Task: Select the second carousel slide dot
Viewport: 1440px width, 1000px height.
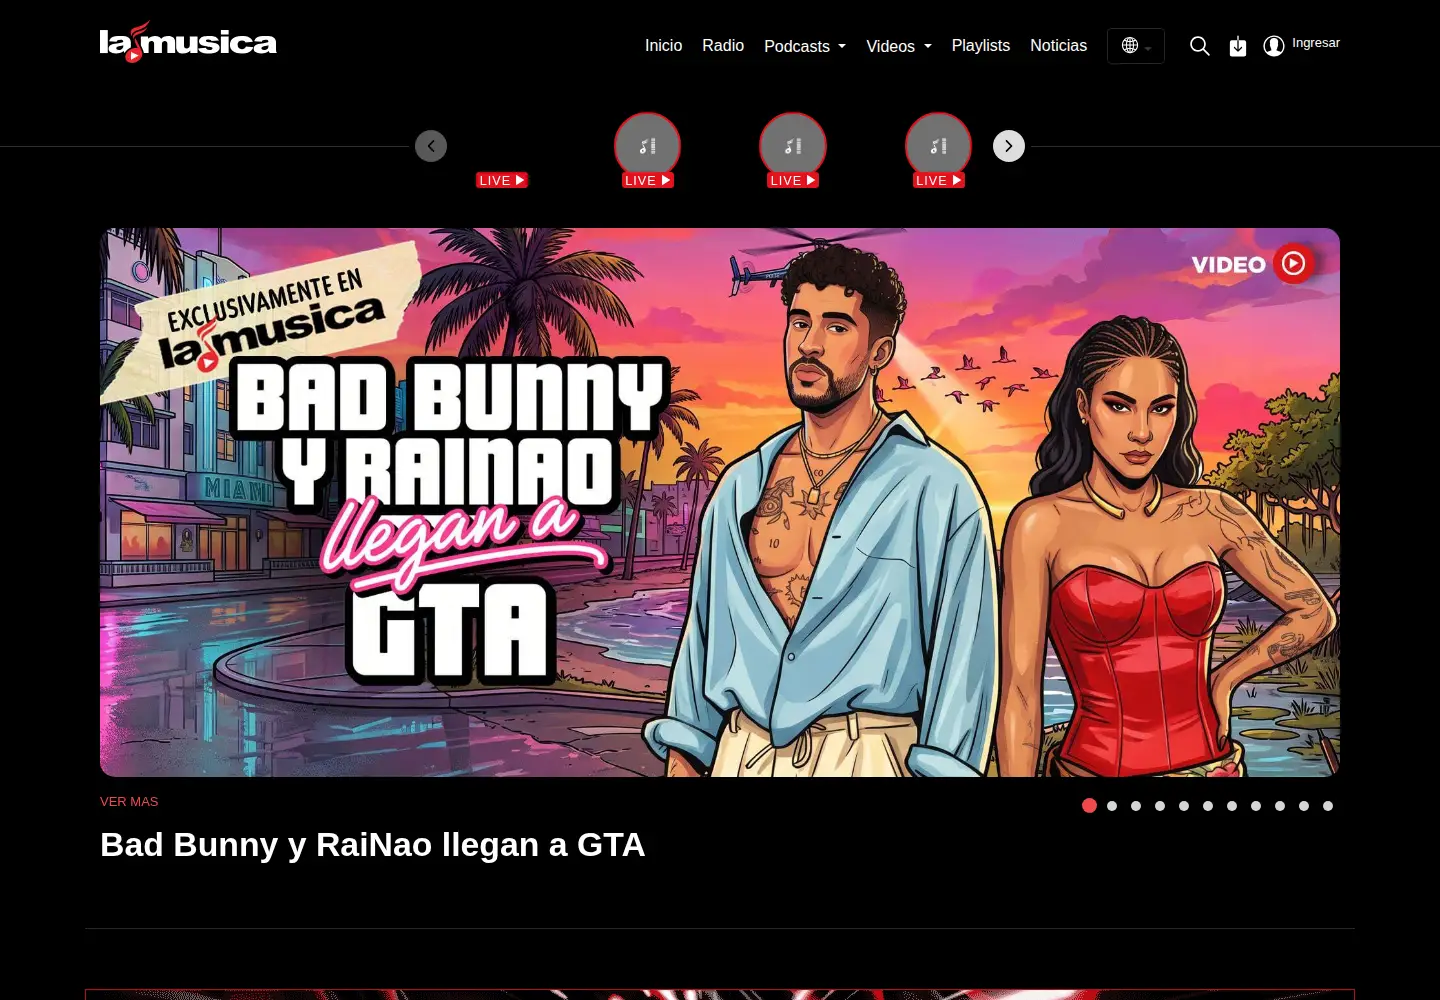Action: 1112,806
